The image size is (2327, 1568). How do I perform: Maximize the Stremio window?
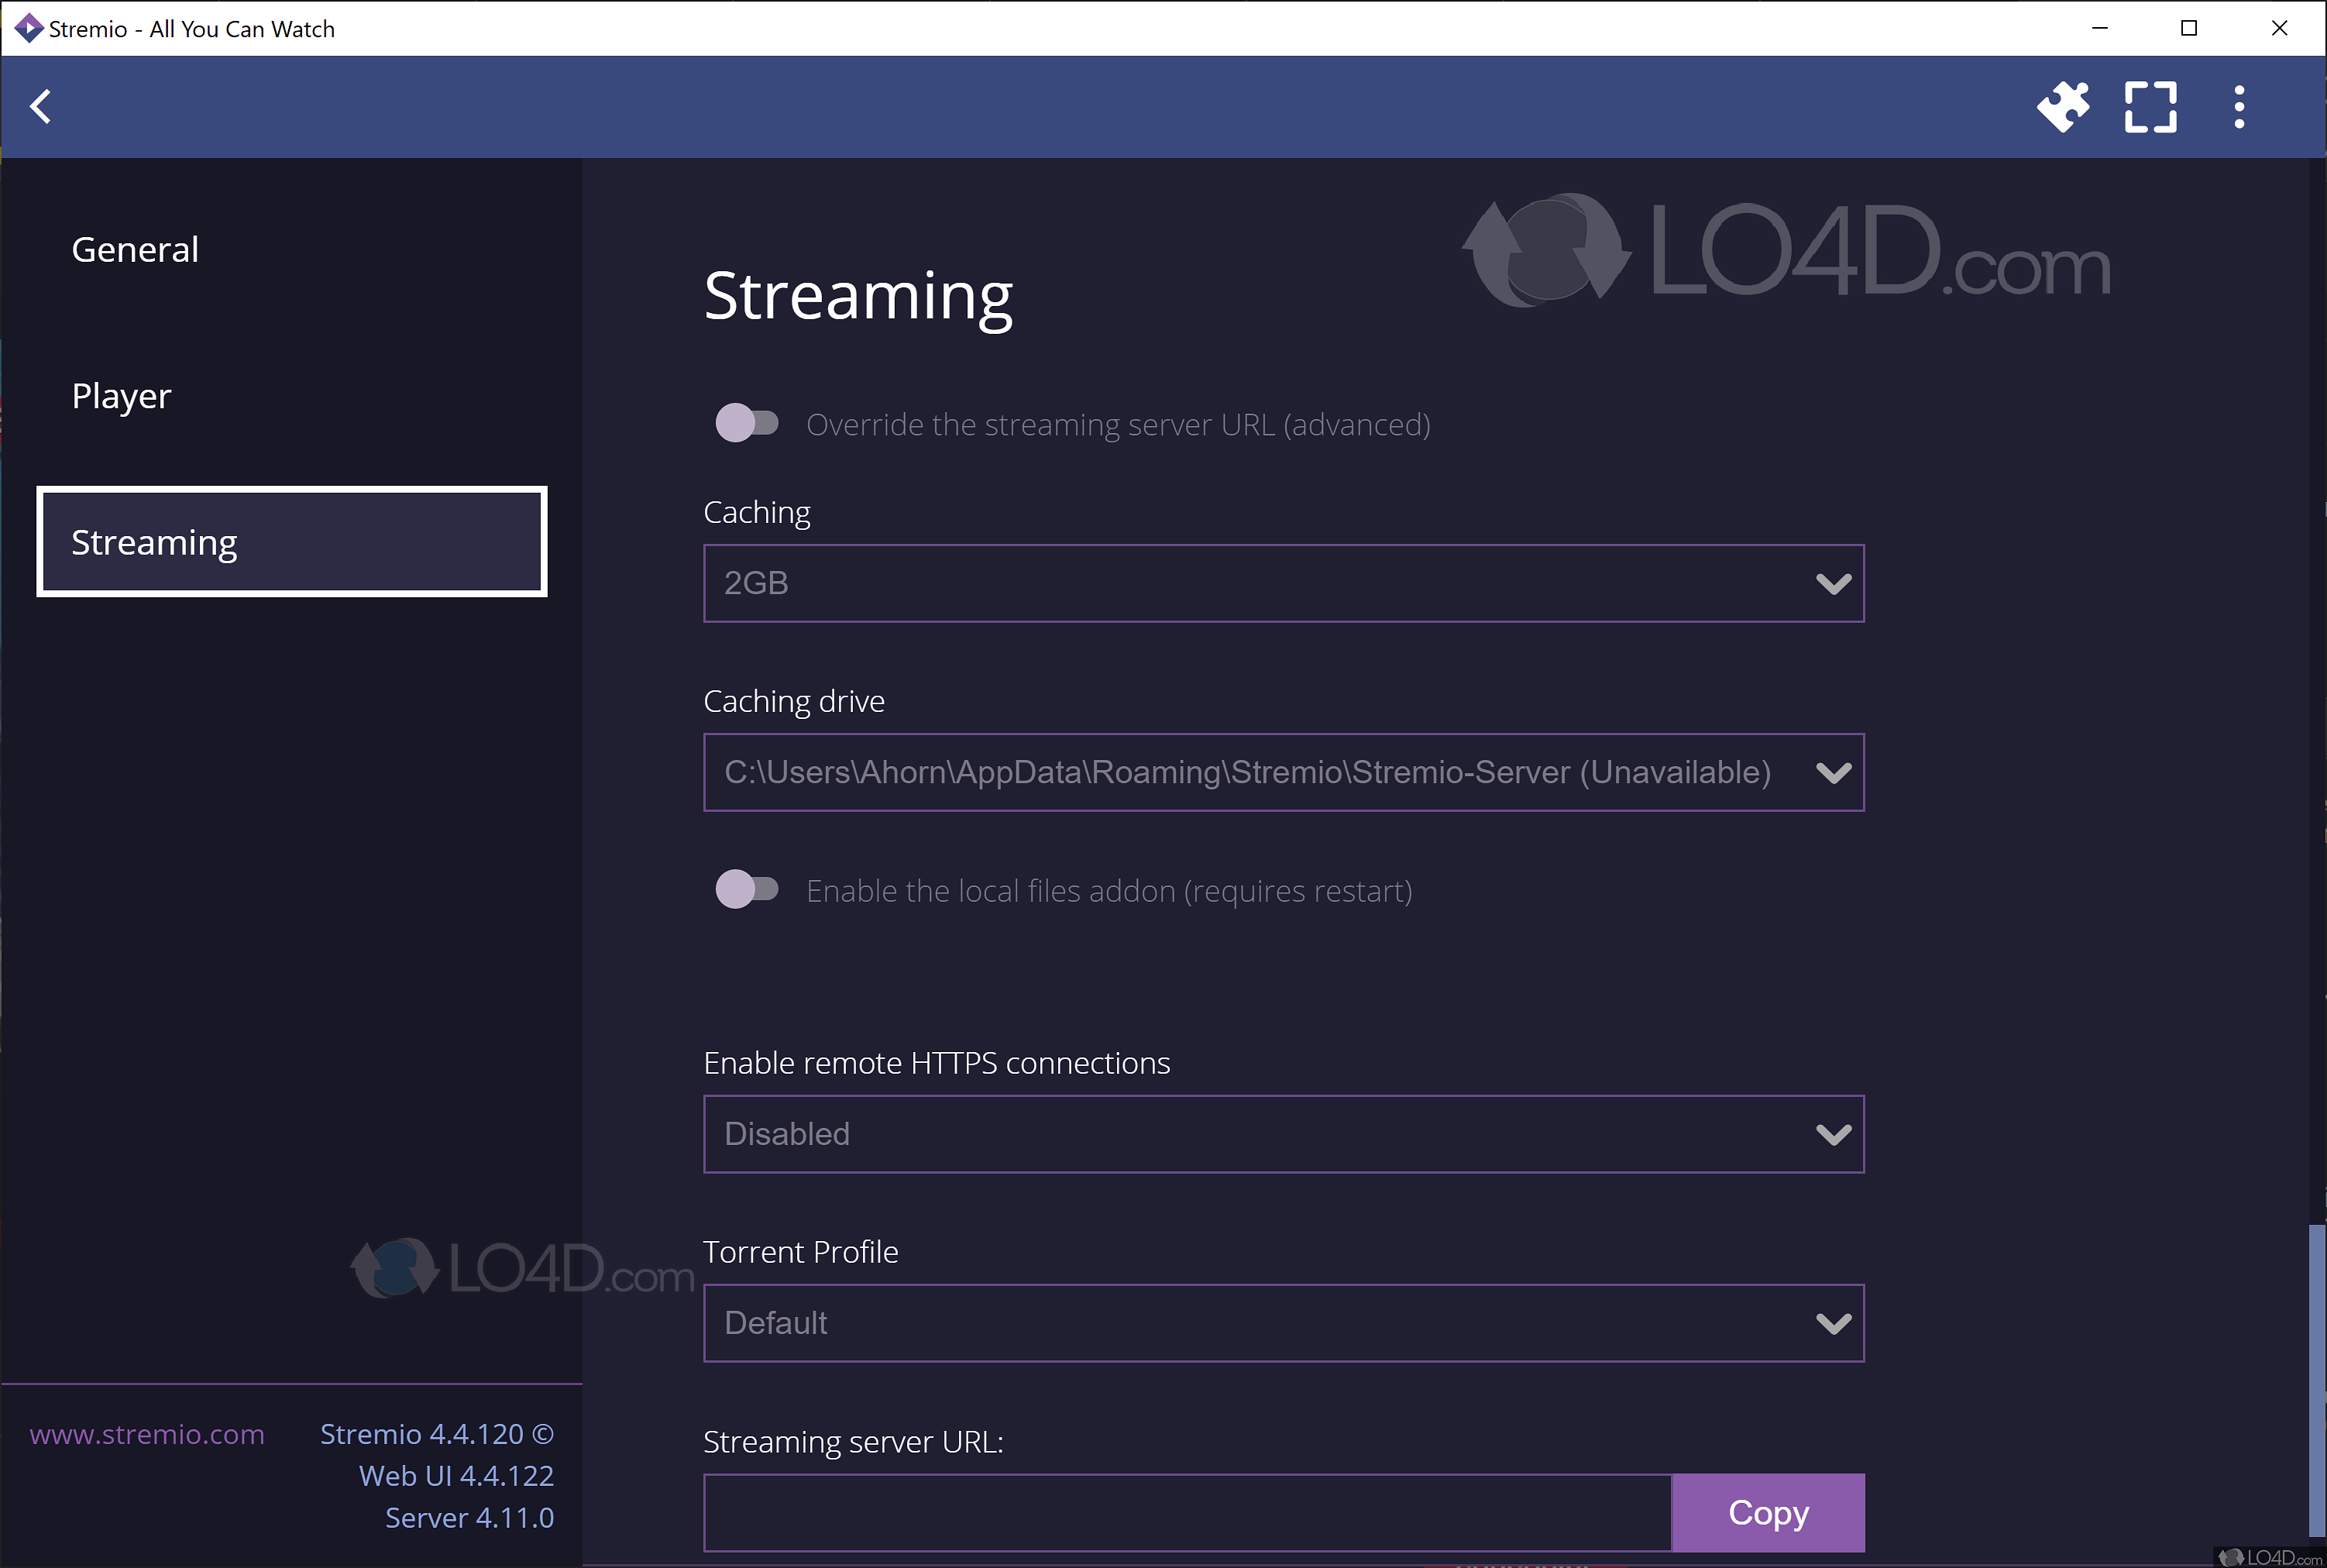click(2189, 28)
